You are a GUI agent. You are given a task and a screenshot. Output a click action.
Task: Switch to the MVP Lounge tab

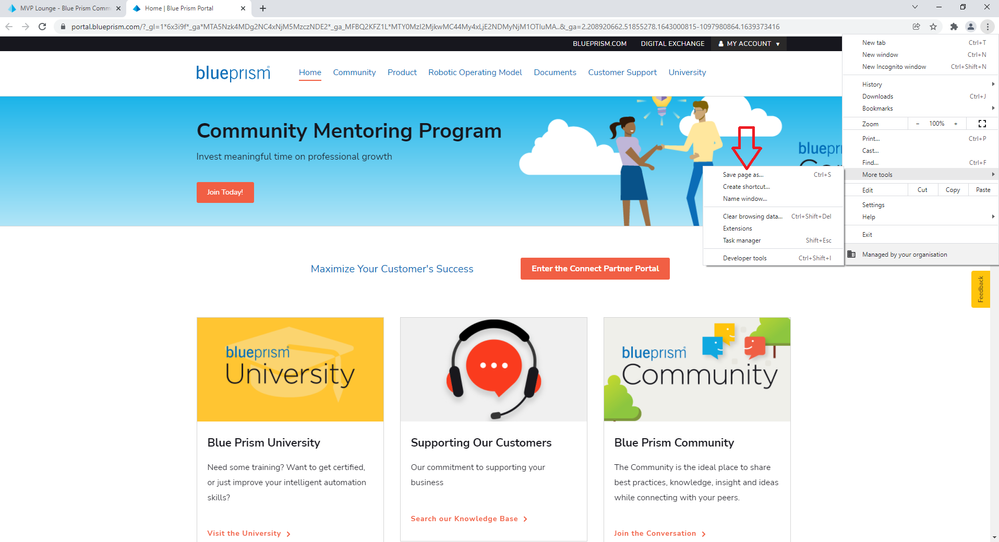63,8
